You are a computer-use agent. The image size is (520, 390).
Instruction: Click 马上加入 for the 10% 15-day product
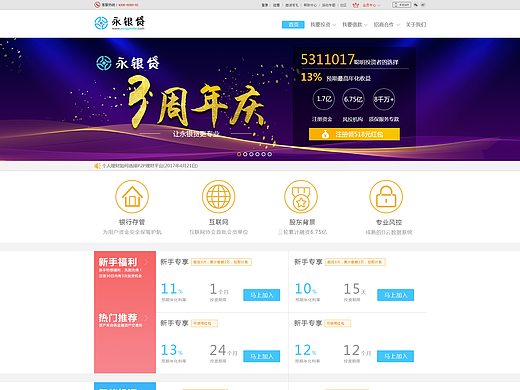coord(396,295)
